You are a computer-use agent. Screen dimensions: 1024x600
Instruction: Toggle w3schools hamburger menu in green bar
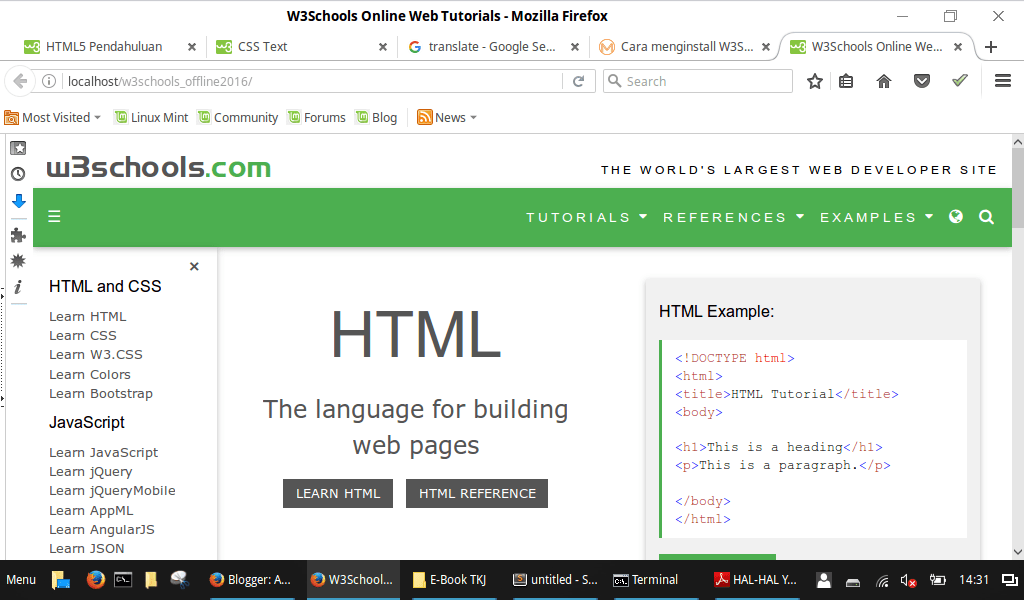point(54,216)
